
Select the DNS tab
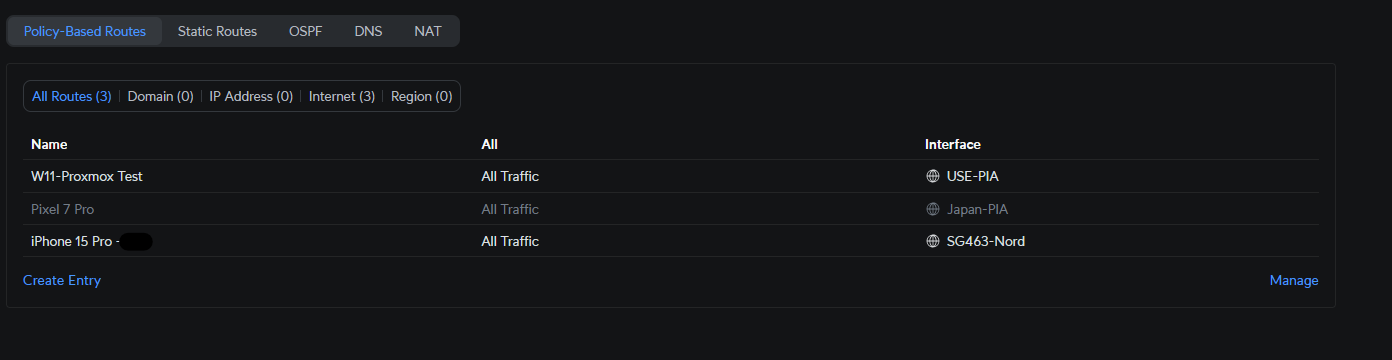point(368,31)
